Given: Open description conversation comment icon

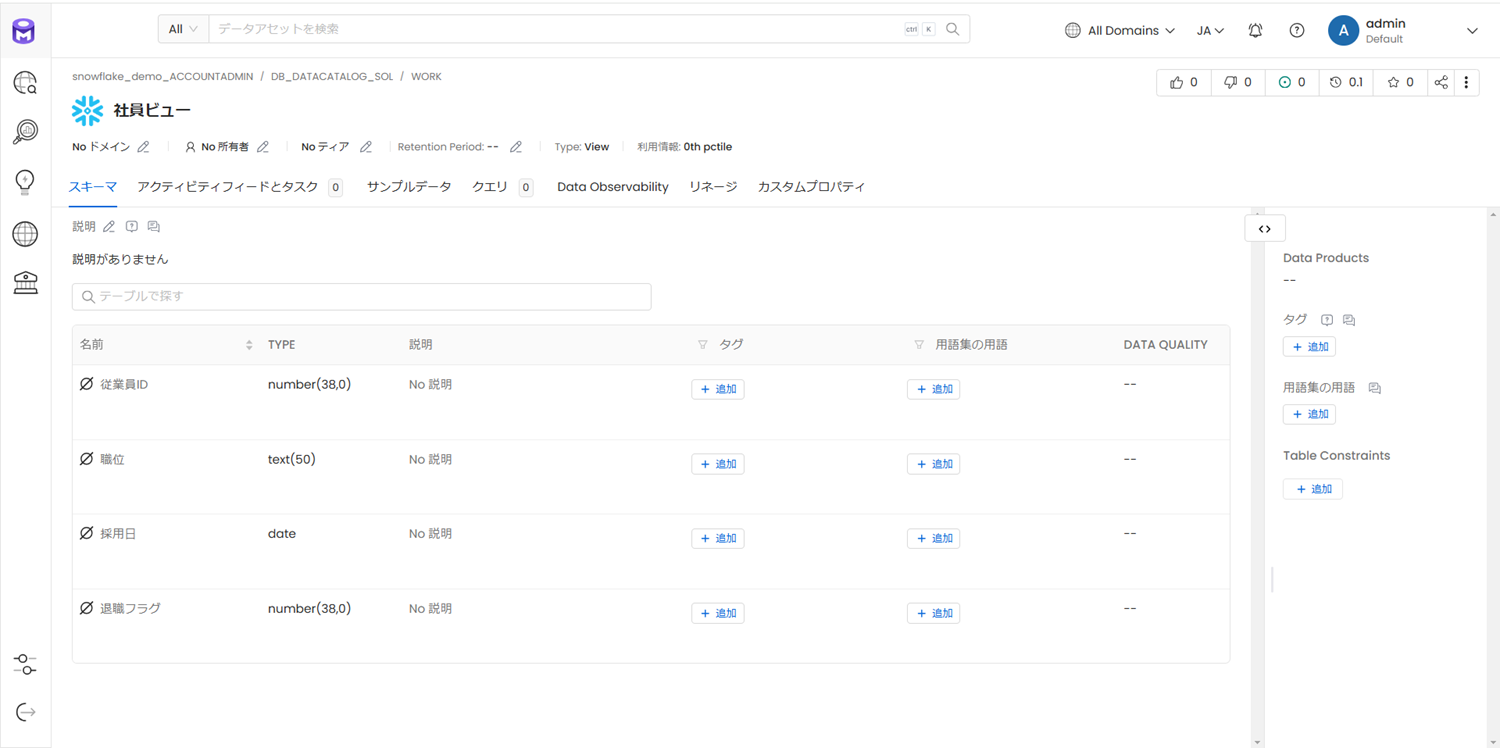Looking at the screenshot, I should coord(153,227).
